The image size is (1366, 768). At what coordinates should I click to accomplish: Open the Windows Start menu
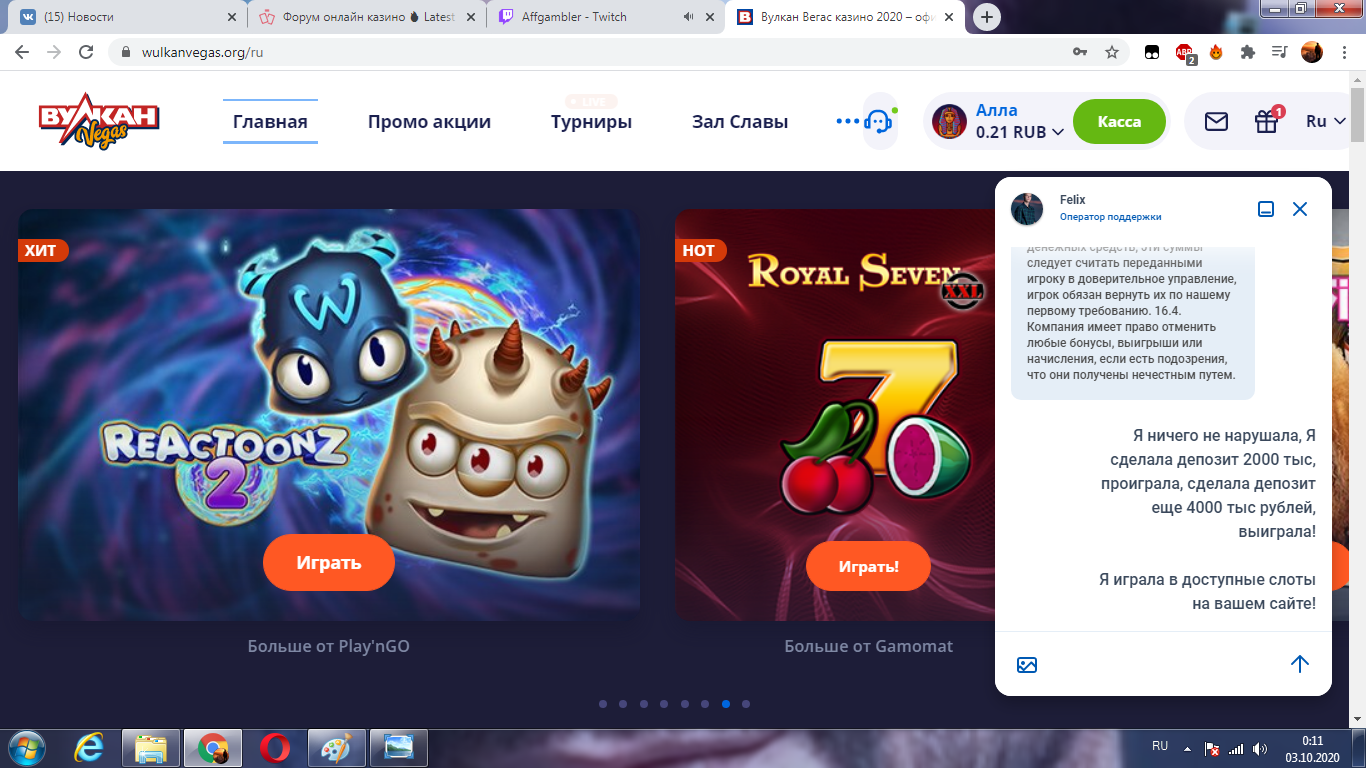click(27, 748)
